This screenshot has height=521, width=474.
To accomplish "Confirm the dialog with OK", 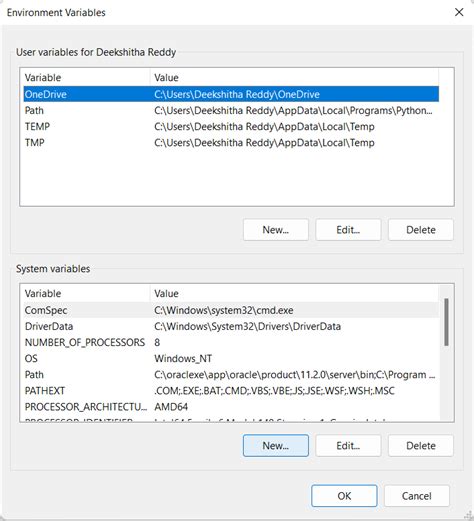I will [x=344, y=496].
